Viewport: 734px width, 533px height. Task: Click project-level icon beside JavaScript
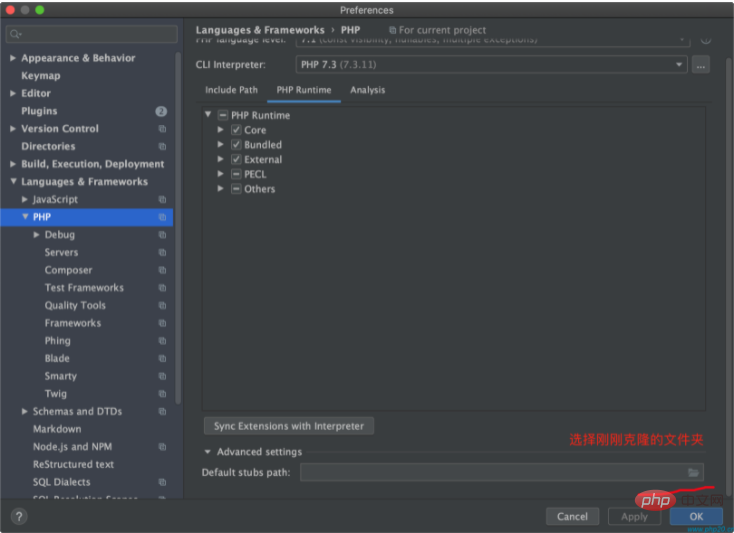(x=162, y=199)
